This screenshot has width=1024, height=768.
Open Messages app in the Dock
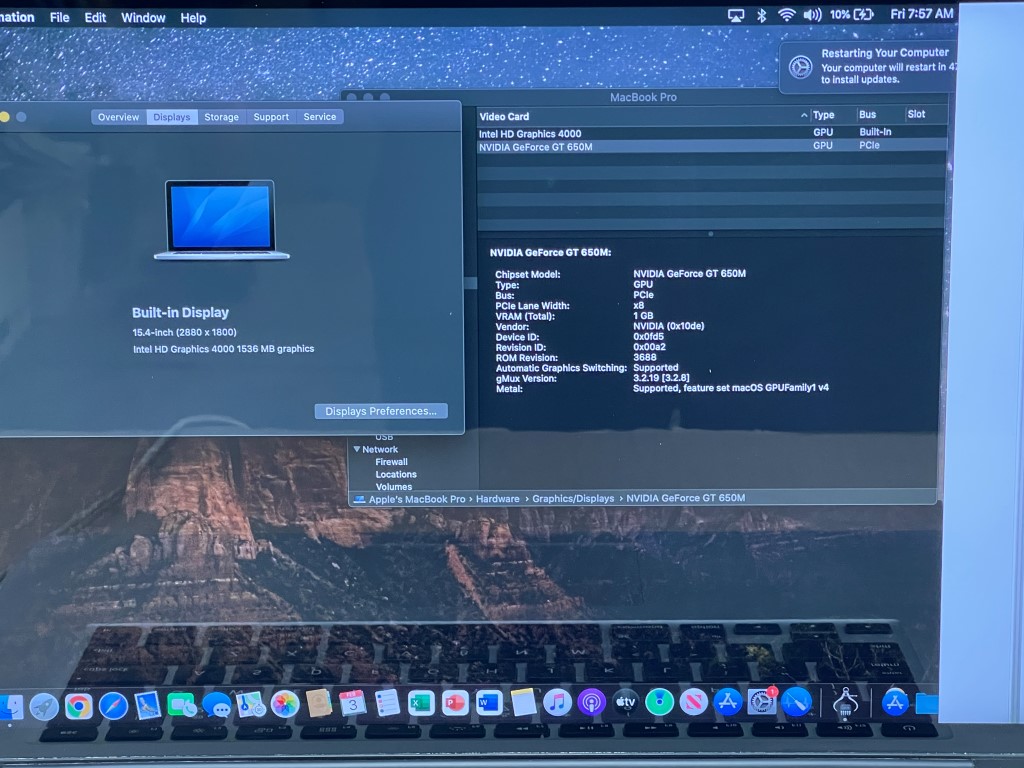216,706
